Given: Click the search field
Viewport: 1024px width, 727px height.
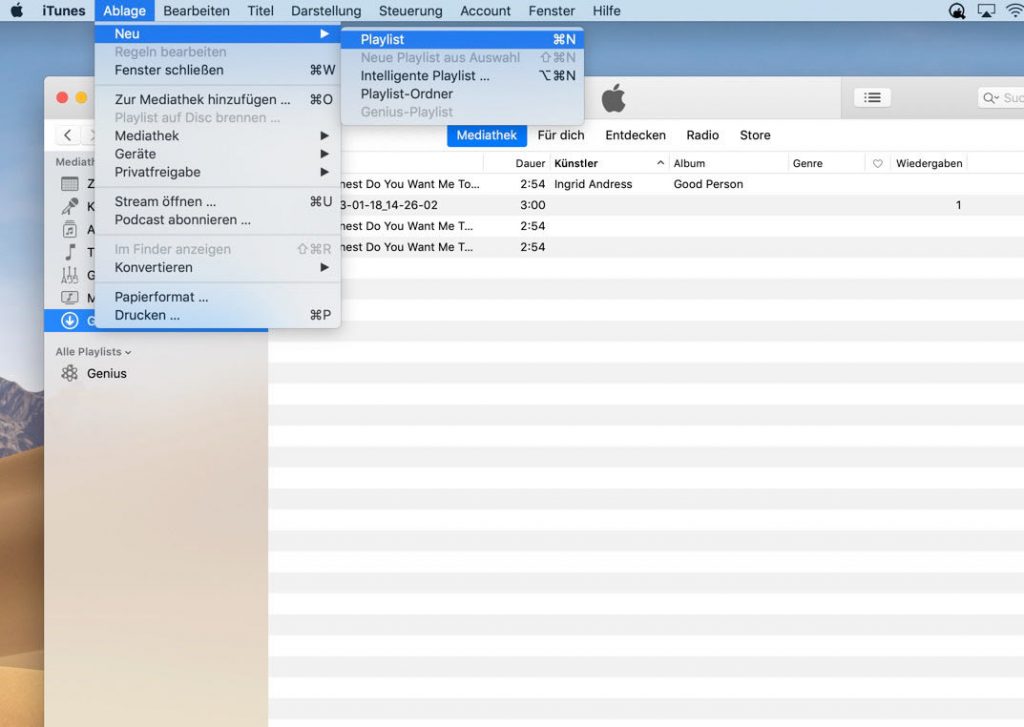Looking at the screenshot, I should point(1000,97).
